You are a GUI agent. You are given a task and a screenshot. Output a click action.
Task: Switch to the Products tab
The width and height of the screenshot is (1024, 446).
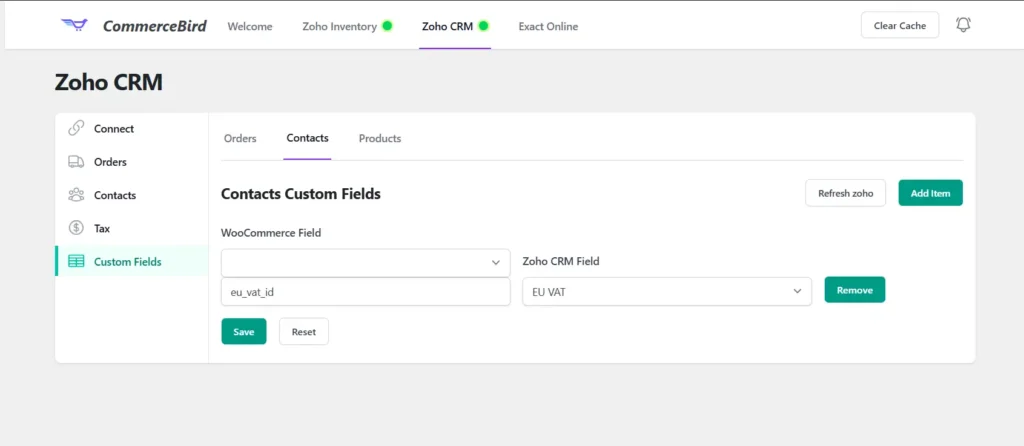pyautogui.click(x=380, y=138)
